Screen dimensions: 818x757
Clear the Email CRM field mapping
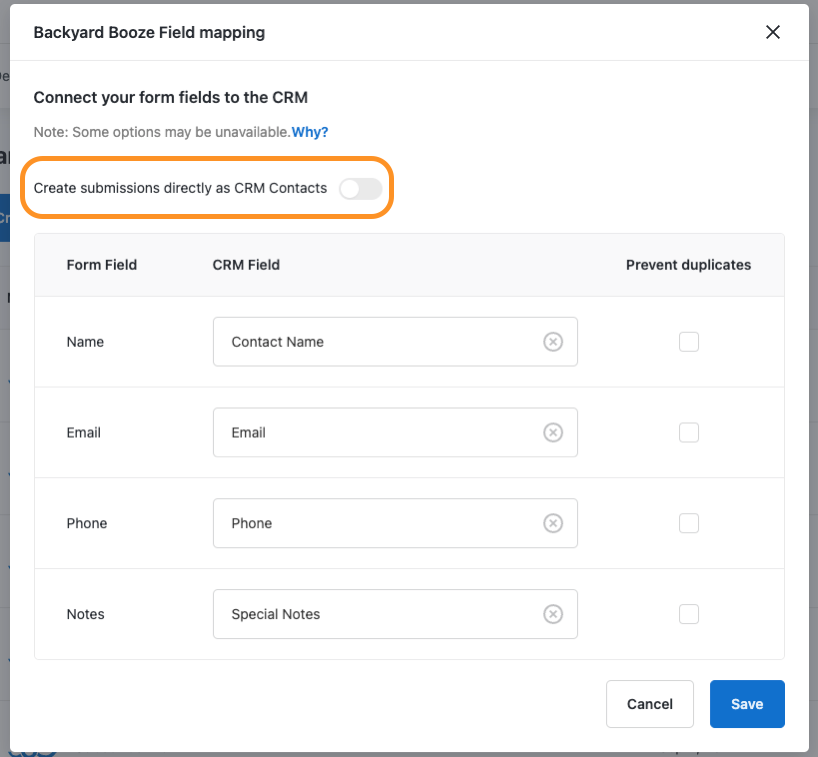click(x=553, y=432)
